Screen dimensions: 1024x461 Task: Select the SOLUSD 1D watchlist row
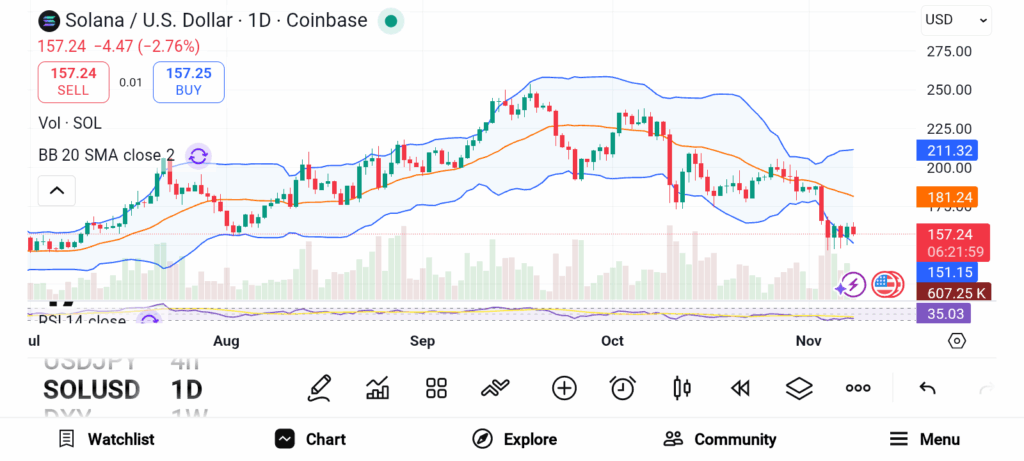(122, 389)
